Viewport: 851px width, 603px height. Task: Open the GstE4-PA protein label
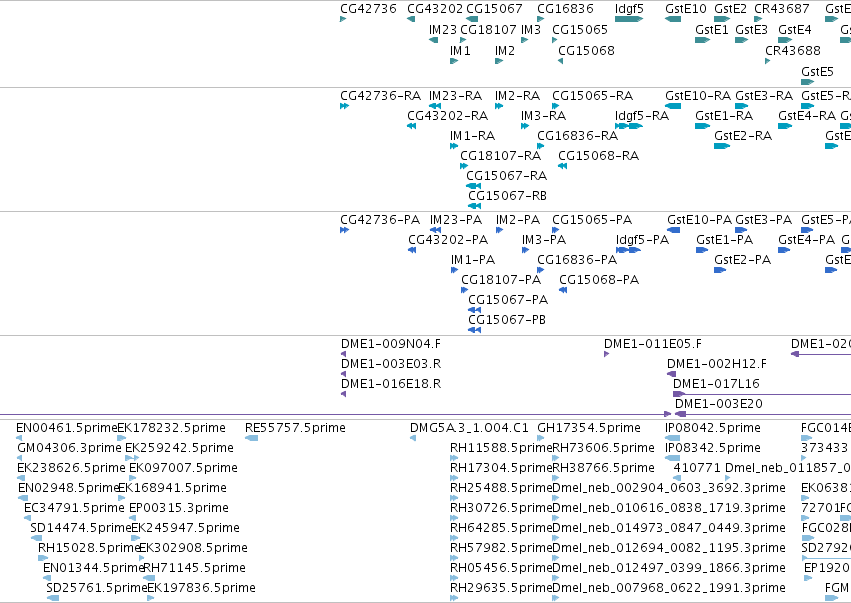click(806, 240)
